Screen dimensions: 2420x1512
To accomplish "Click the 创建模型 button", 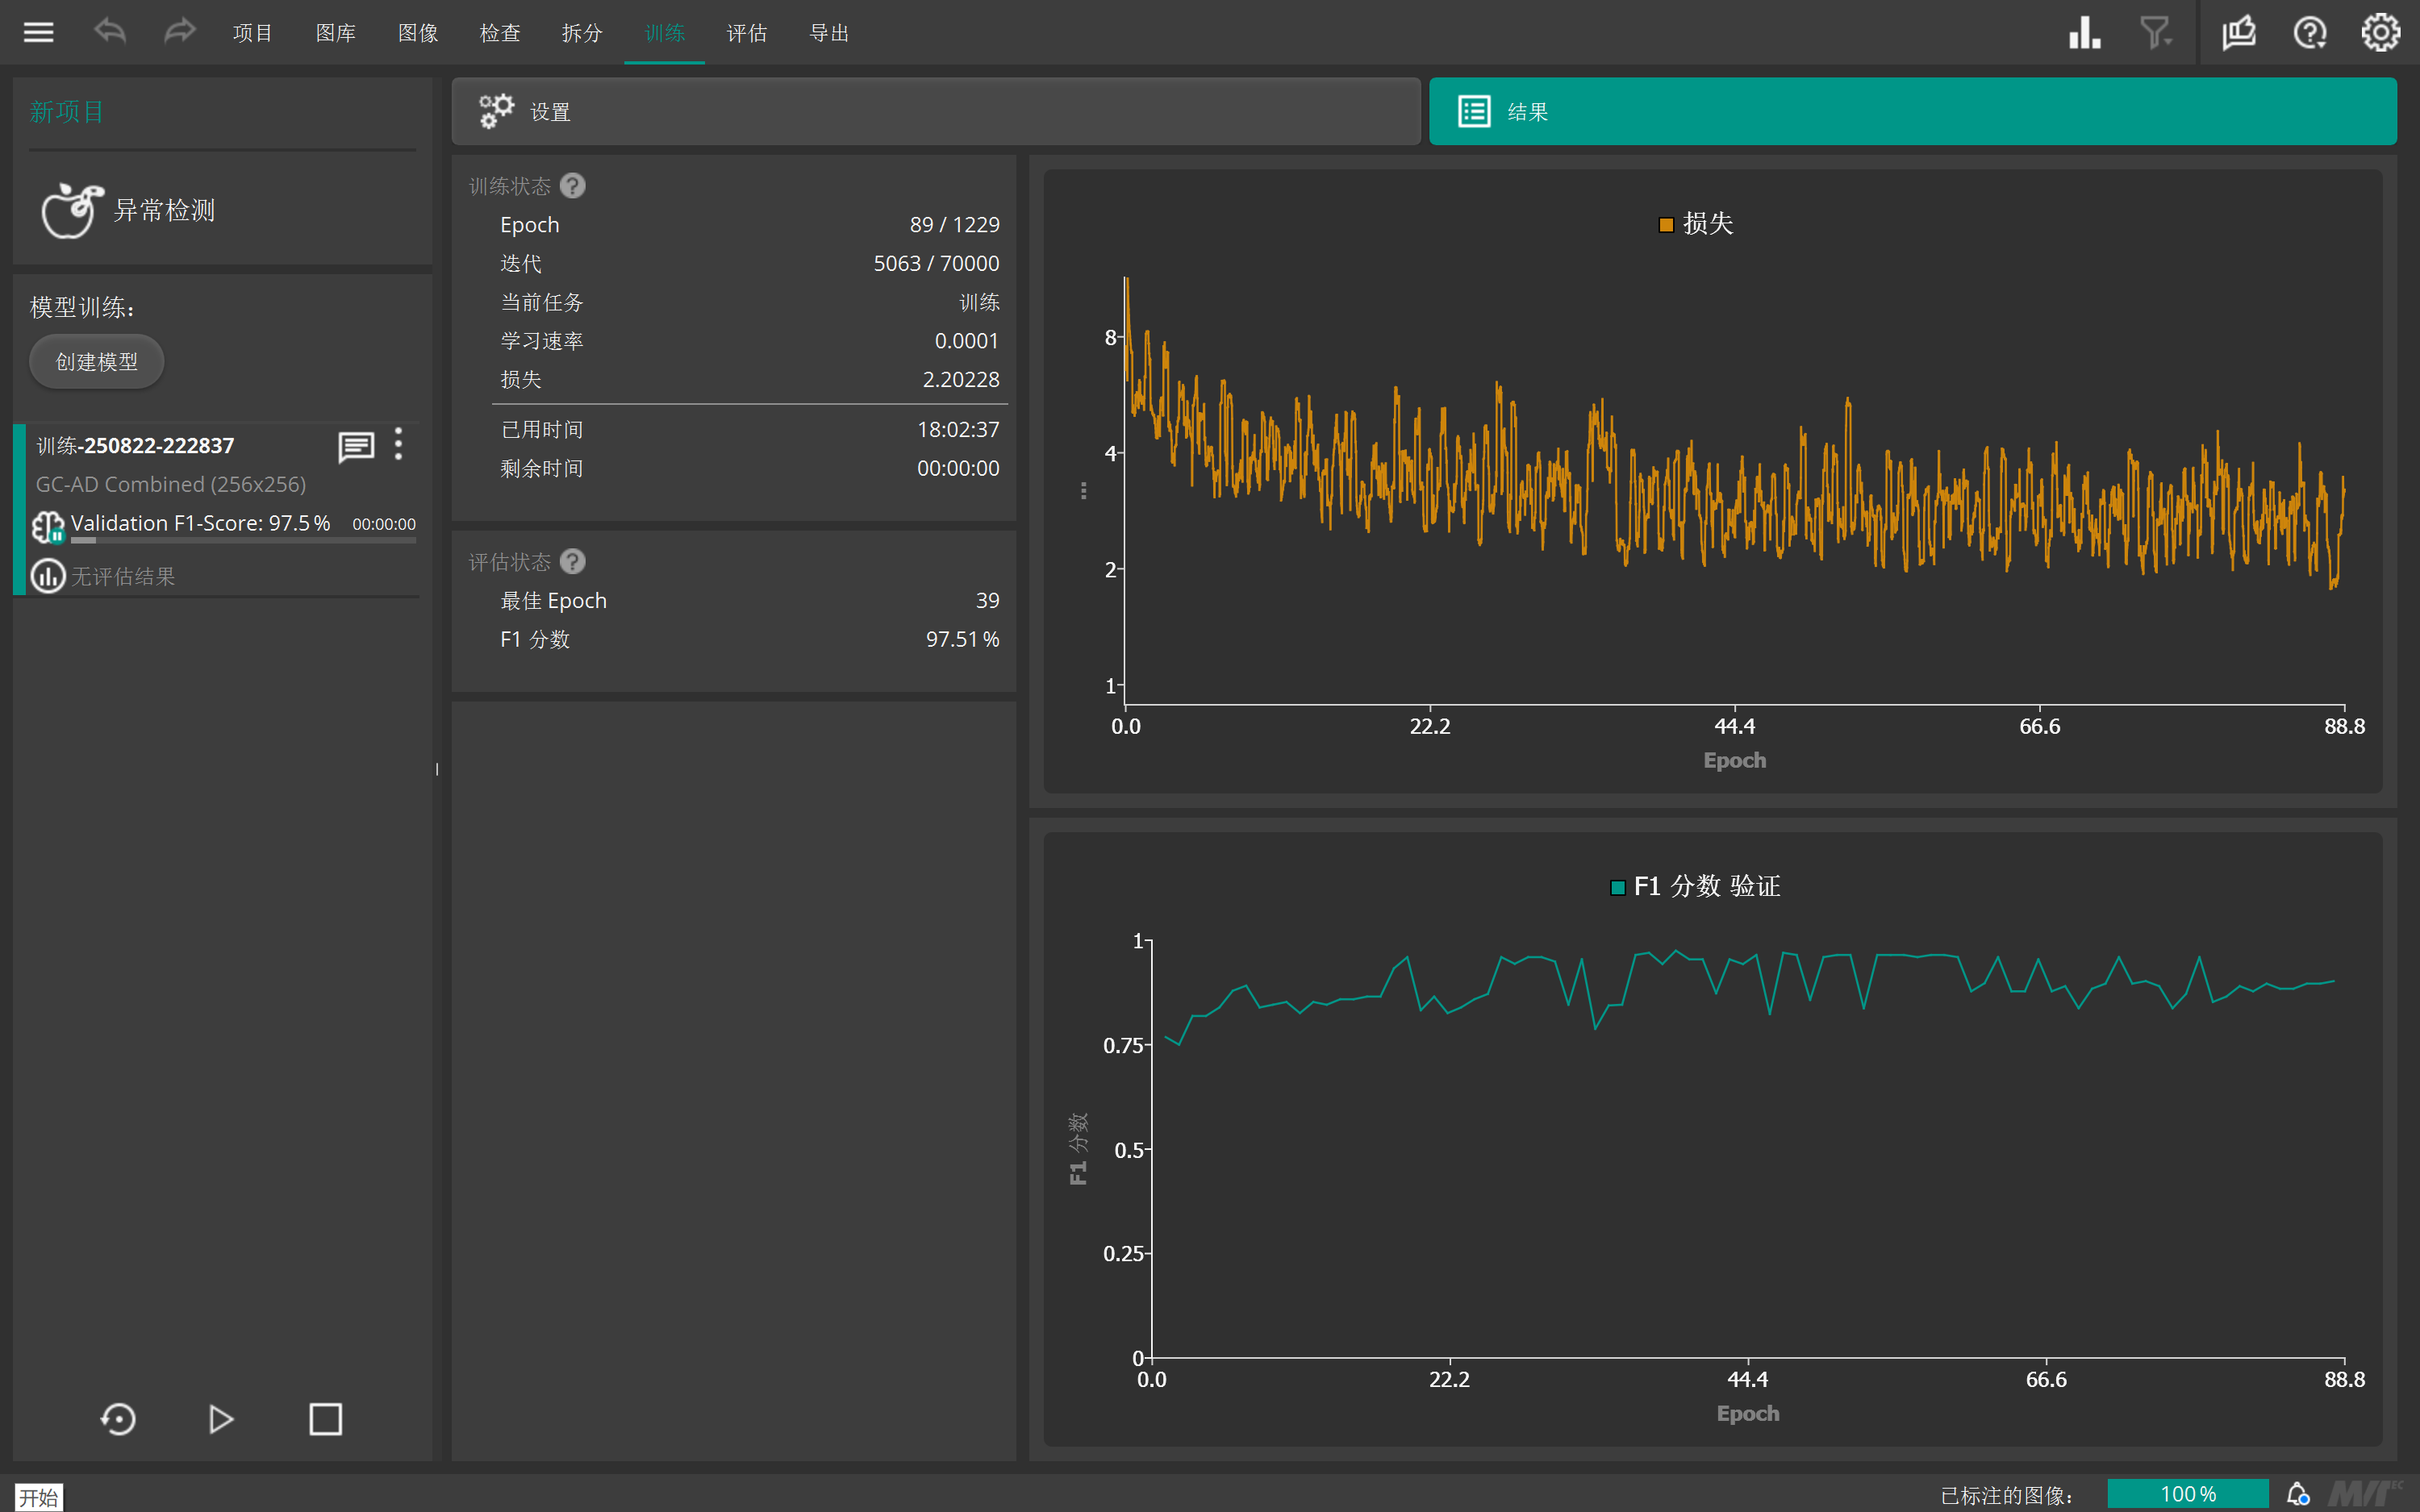I will (x=97, y=362).
